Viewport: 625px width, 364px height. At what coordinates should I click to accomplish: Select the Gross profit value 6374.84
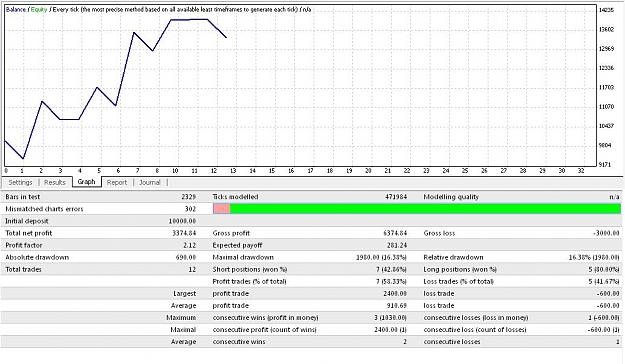[395, 233]
